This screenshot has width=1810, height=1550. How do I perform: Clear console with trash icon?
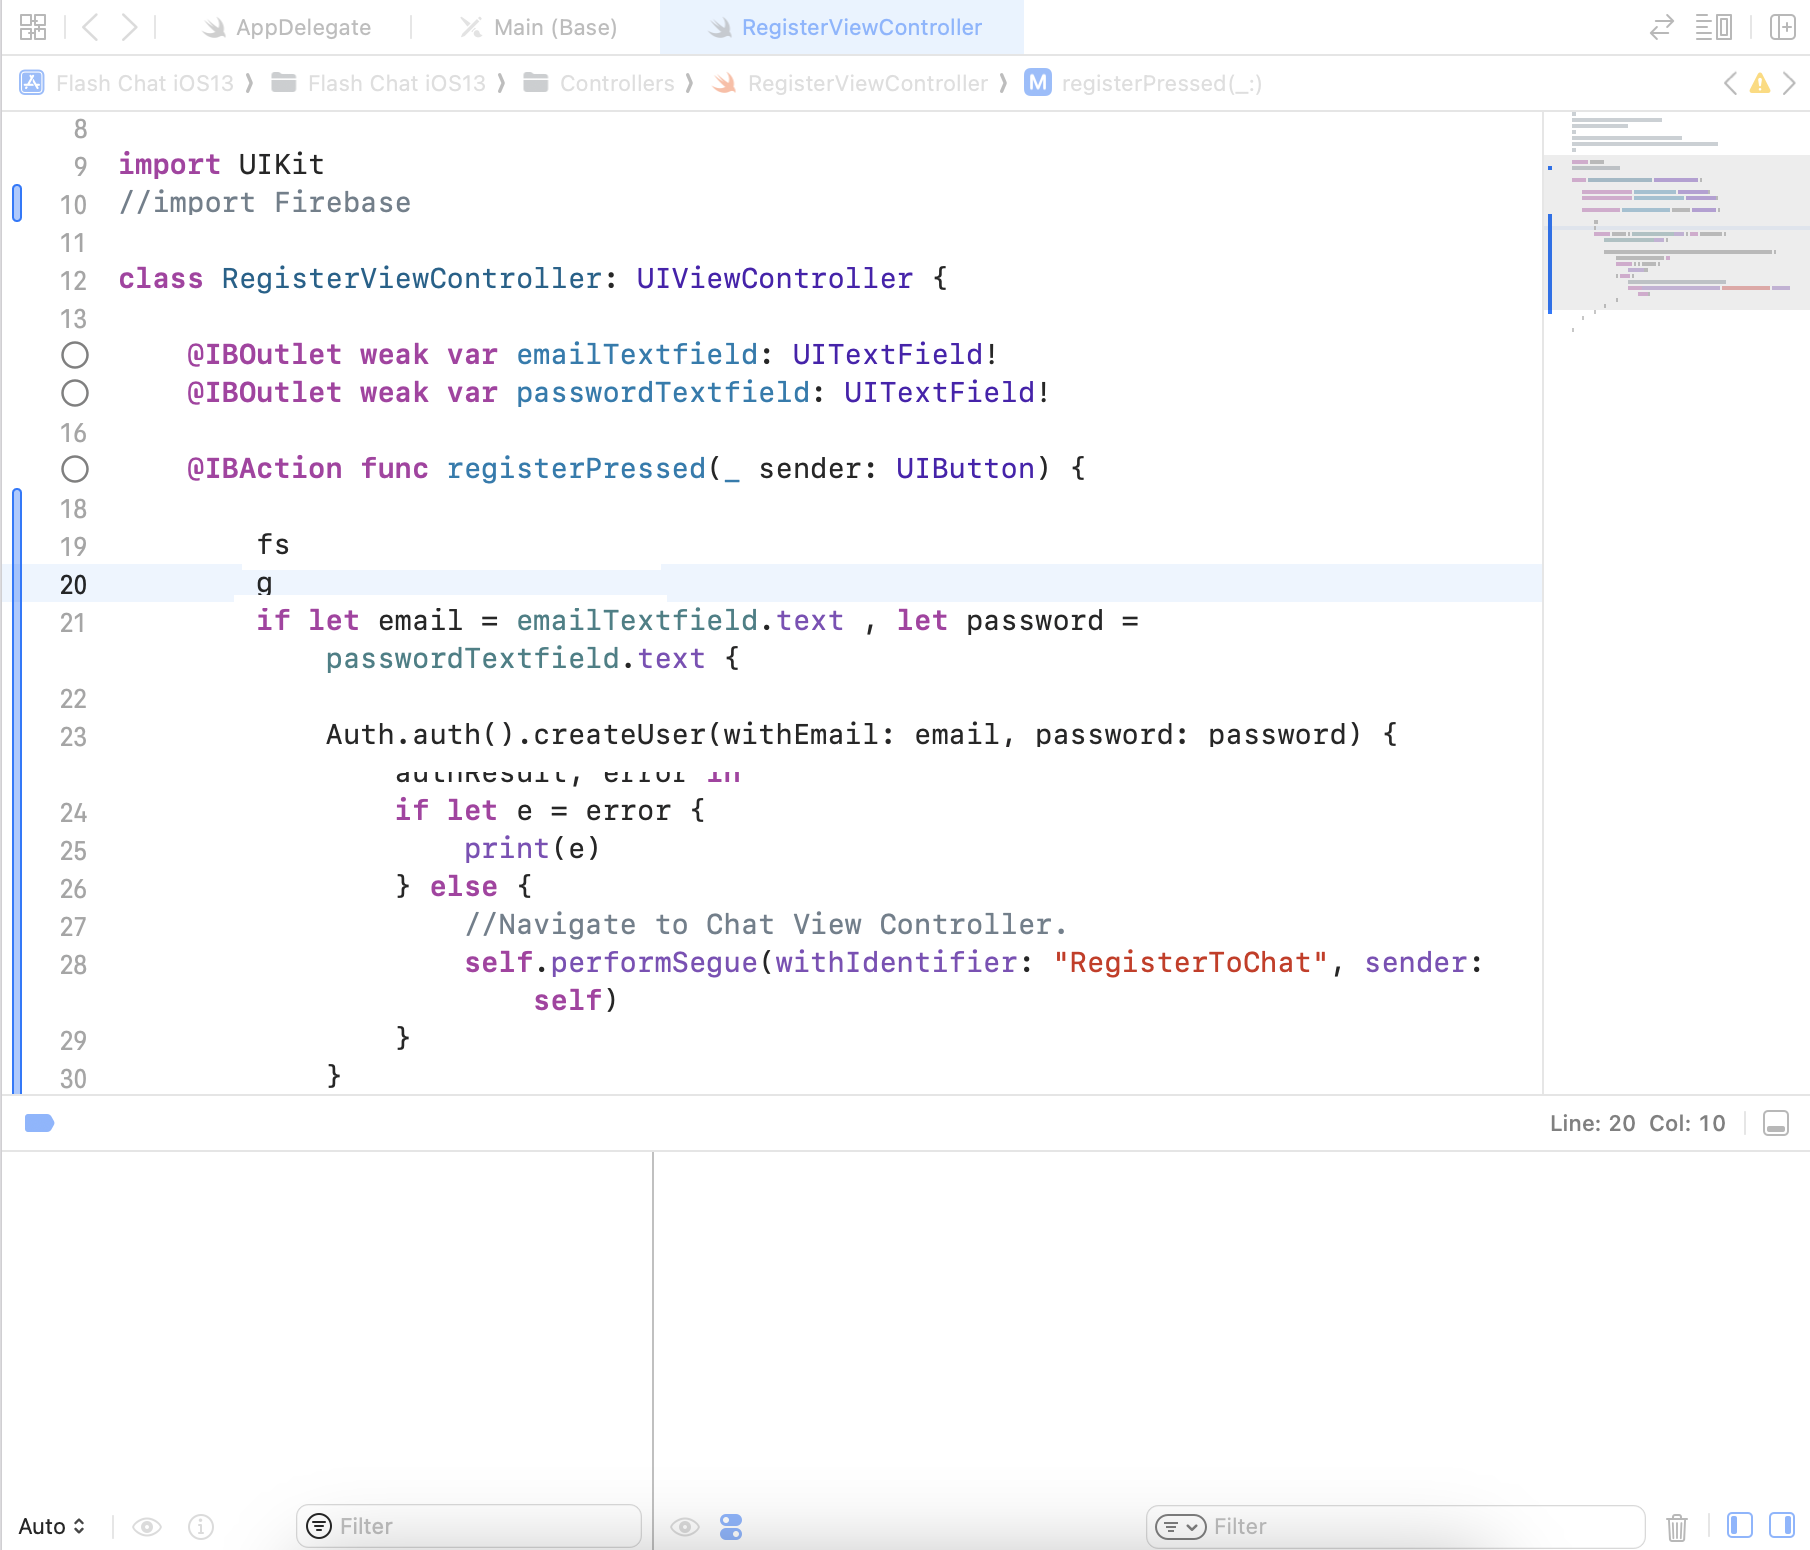pos(1677,1527)
